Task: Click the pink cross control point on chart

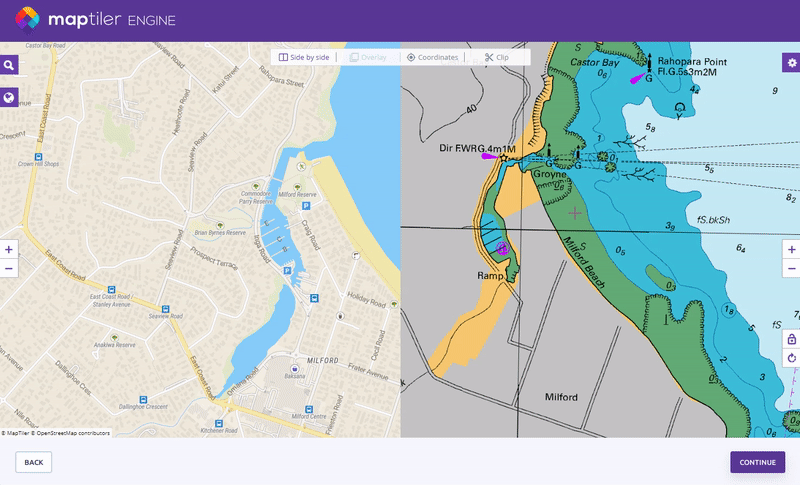Action: (x=574, y=213)
